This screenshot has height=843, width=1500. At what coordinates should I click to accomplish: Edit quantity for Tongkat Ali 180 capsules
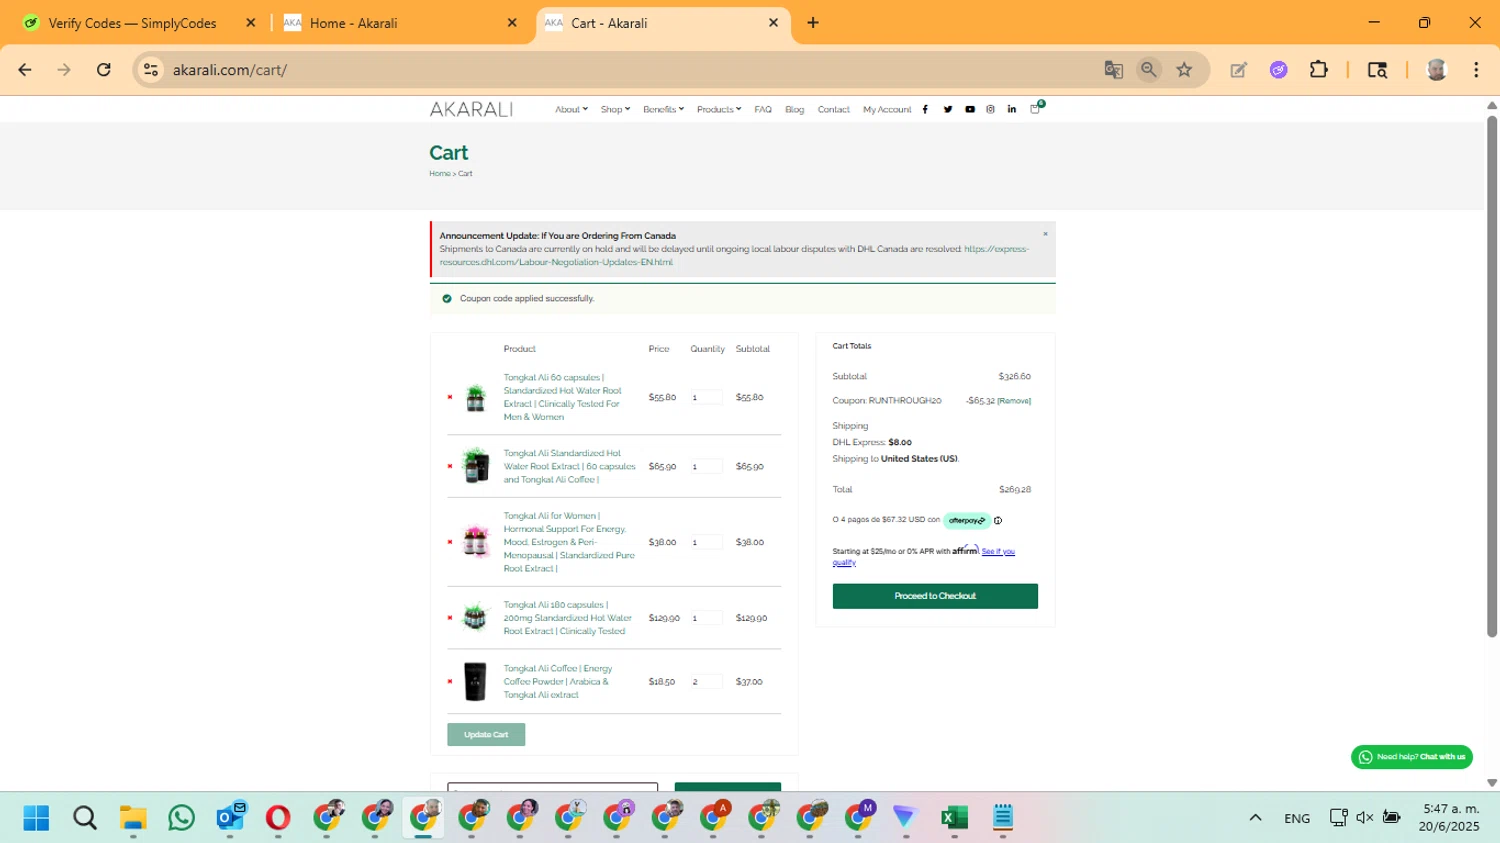pos(705,618)
